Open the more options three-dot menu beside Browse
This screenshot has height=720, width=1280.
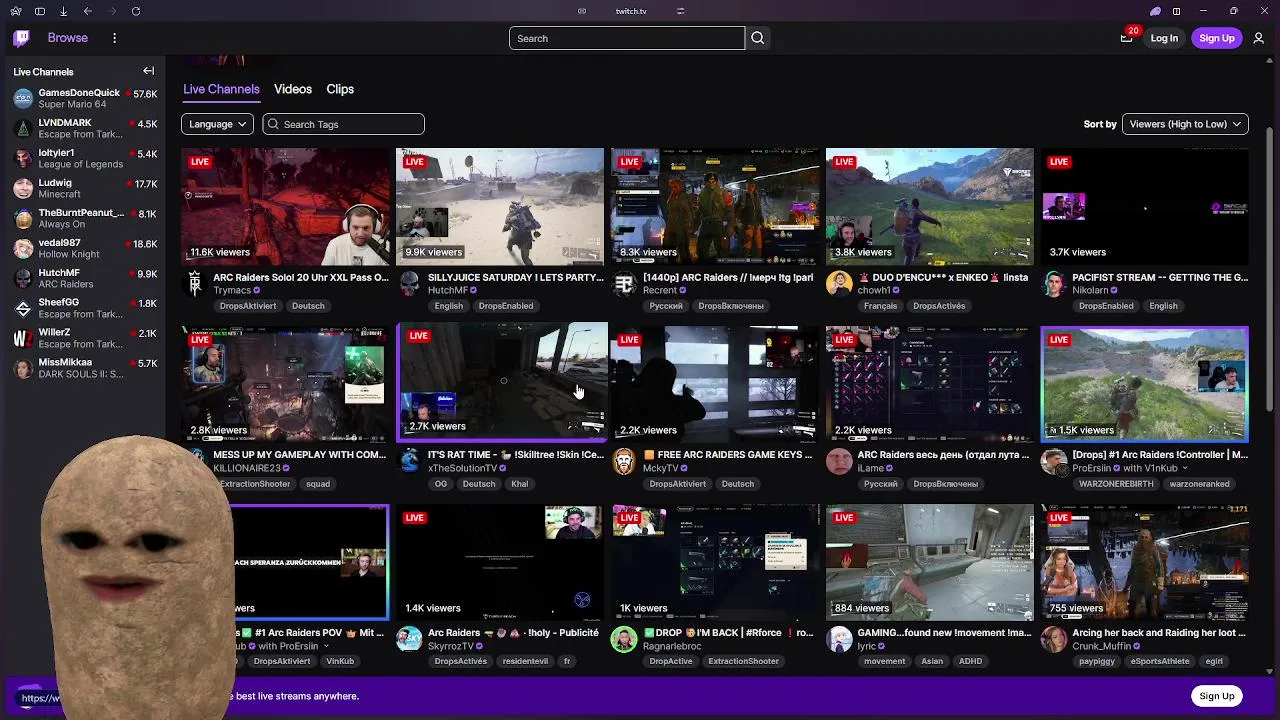[114, 38]
